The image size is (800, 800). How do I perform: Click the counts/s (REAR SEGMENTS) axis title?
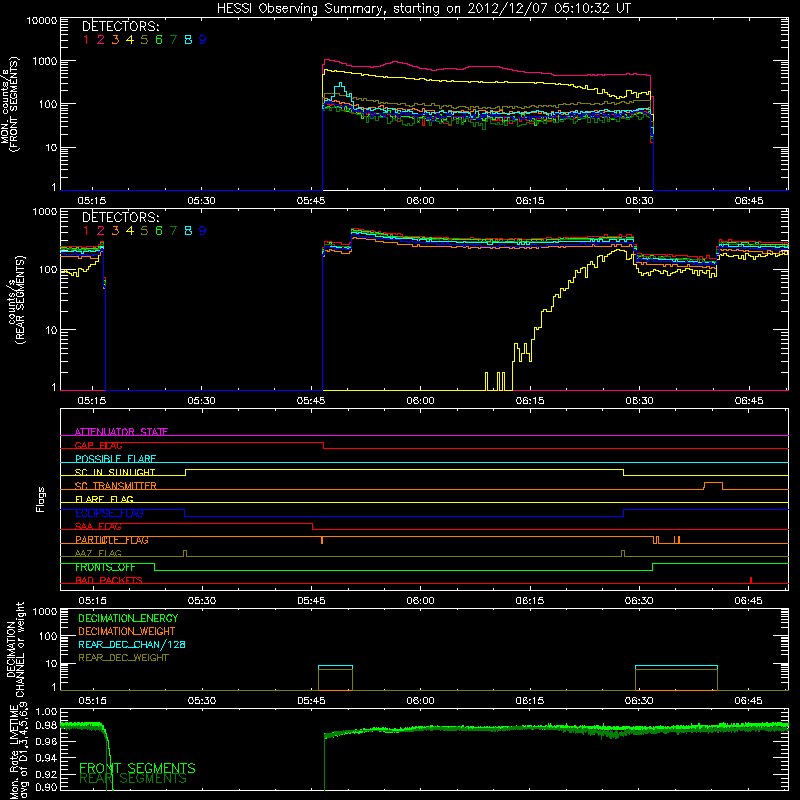16,300
